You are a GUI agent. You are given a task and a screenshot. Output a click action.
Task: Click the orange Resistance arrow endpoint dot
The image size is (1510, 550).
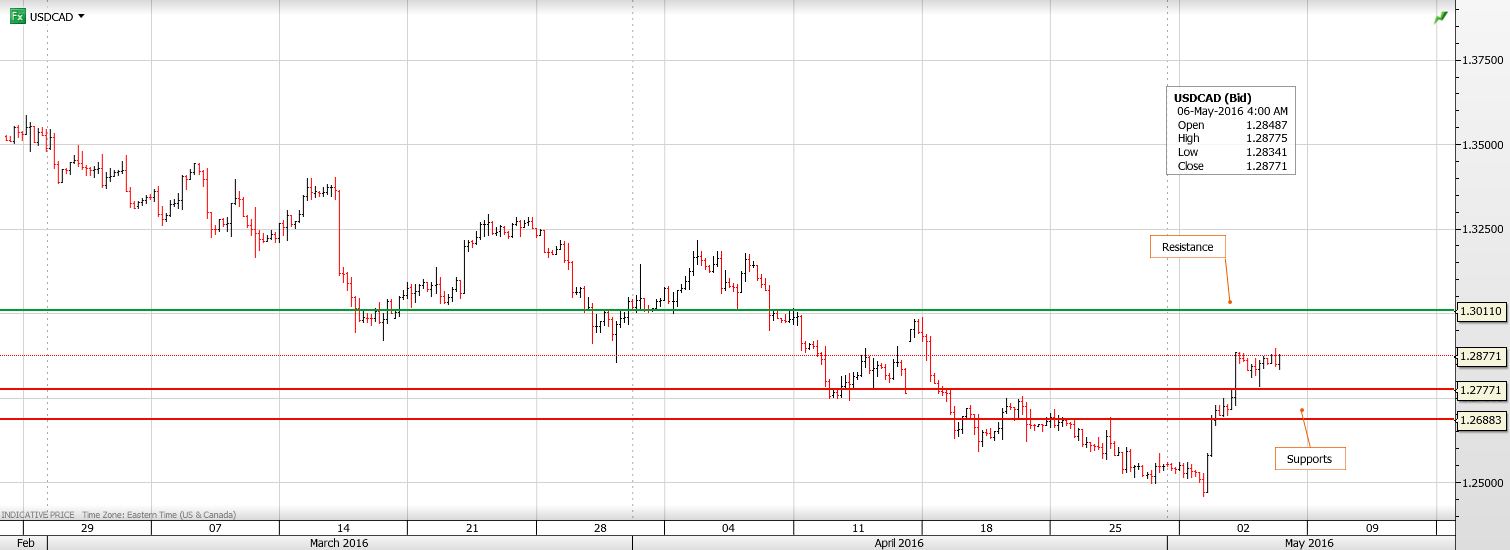pyautogui.click(x=1230, y=302)
